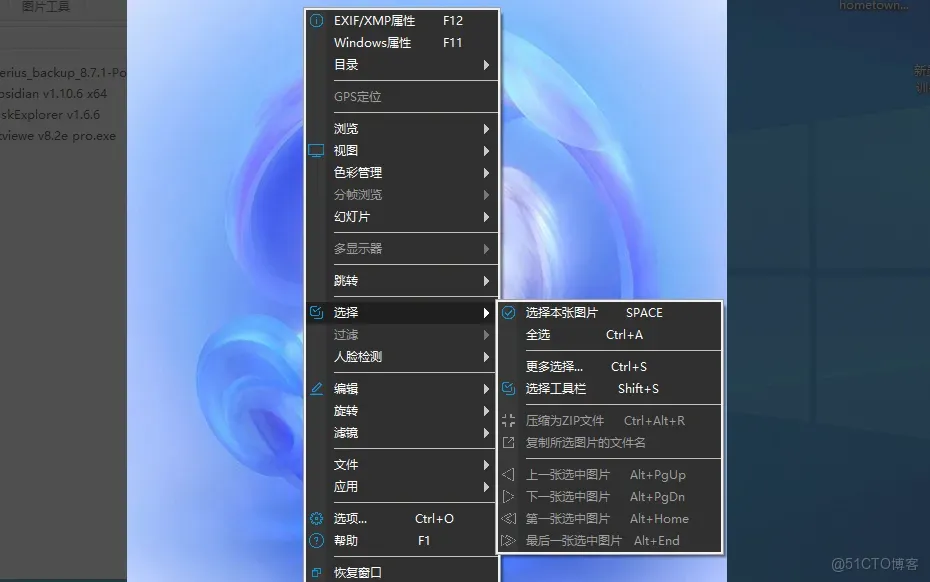The width and height of the screenshot is (930, 582).
Task: Toggle the 选择工具栏 selection toolbar
Action: (555, 388)
